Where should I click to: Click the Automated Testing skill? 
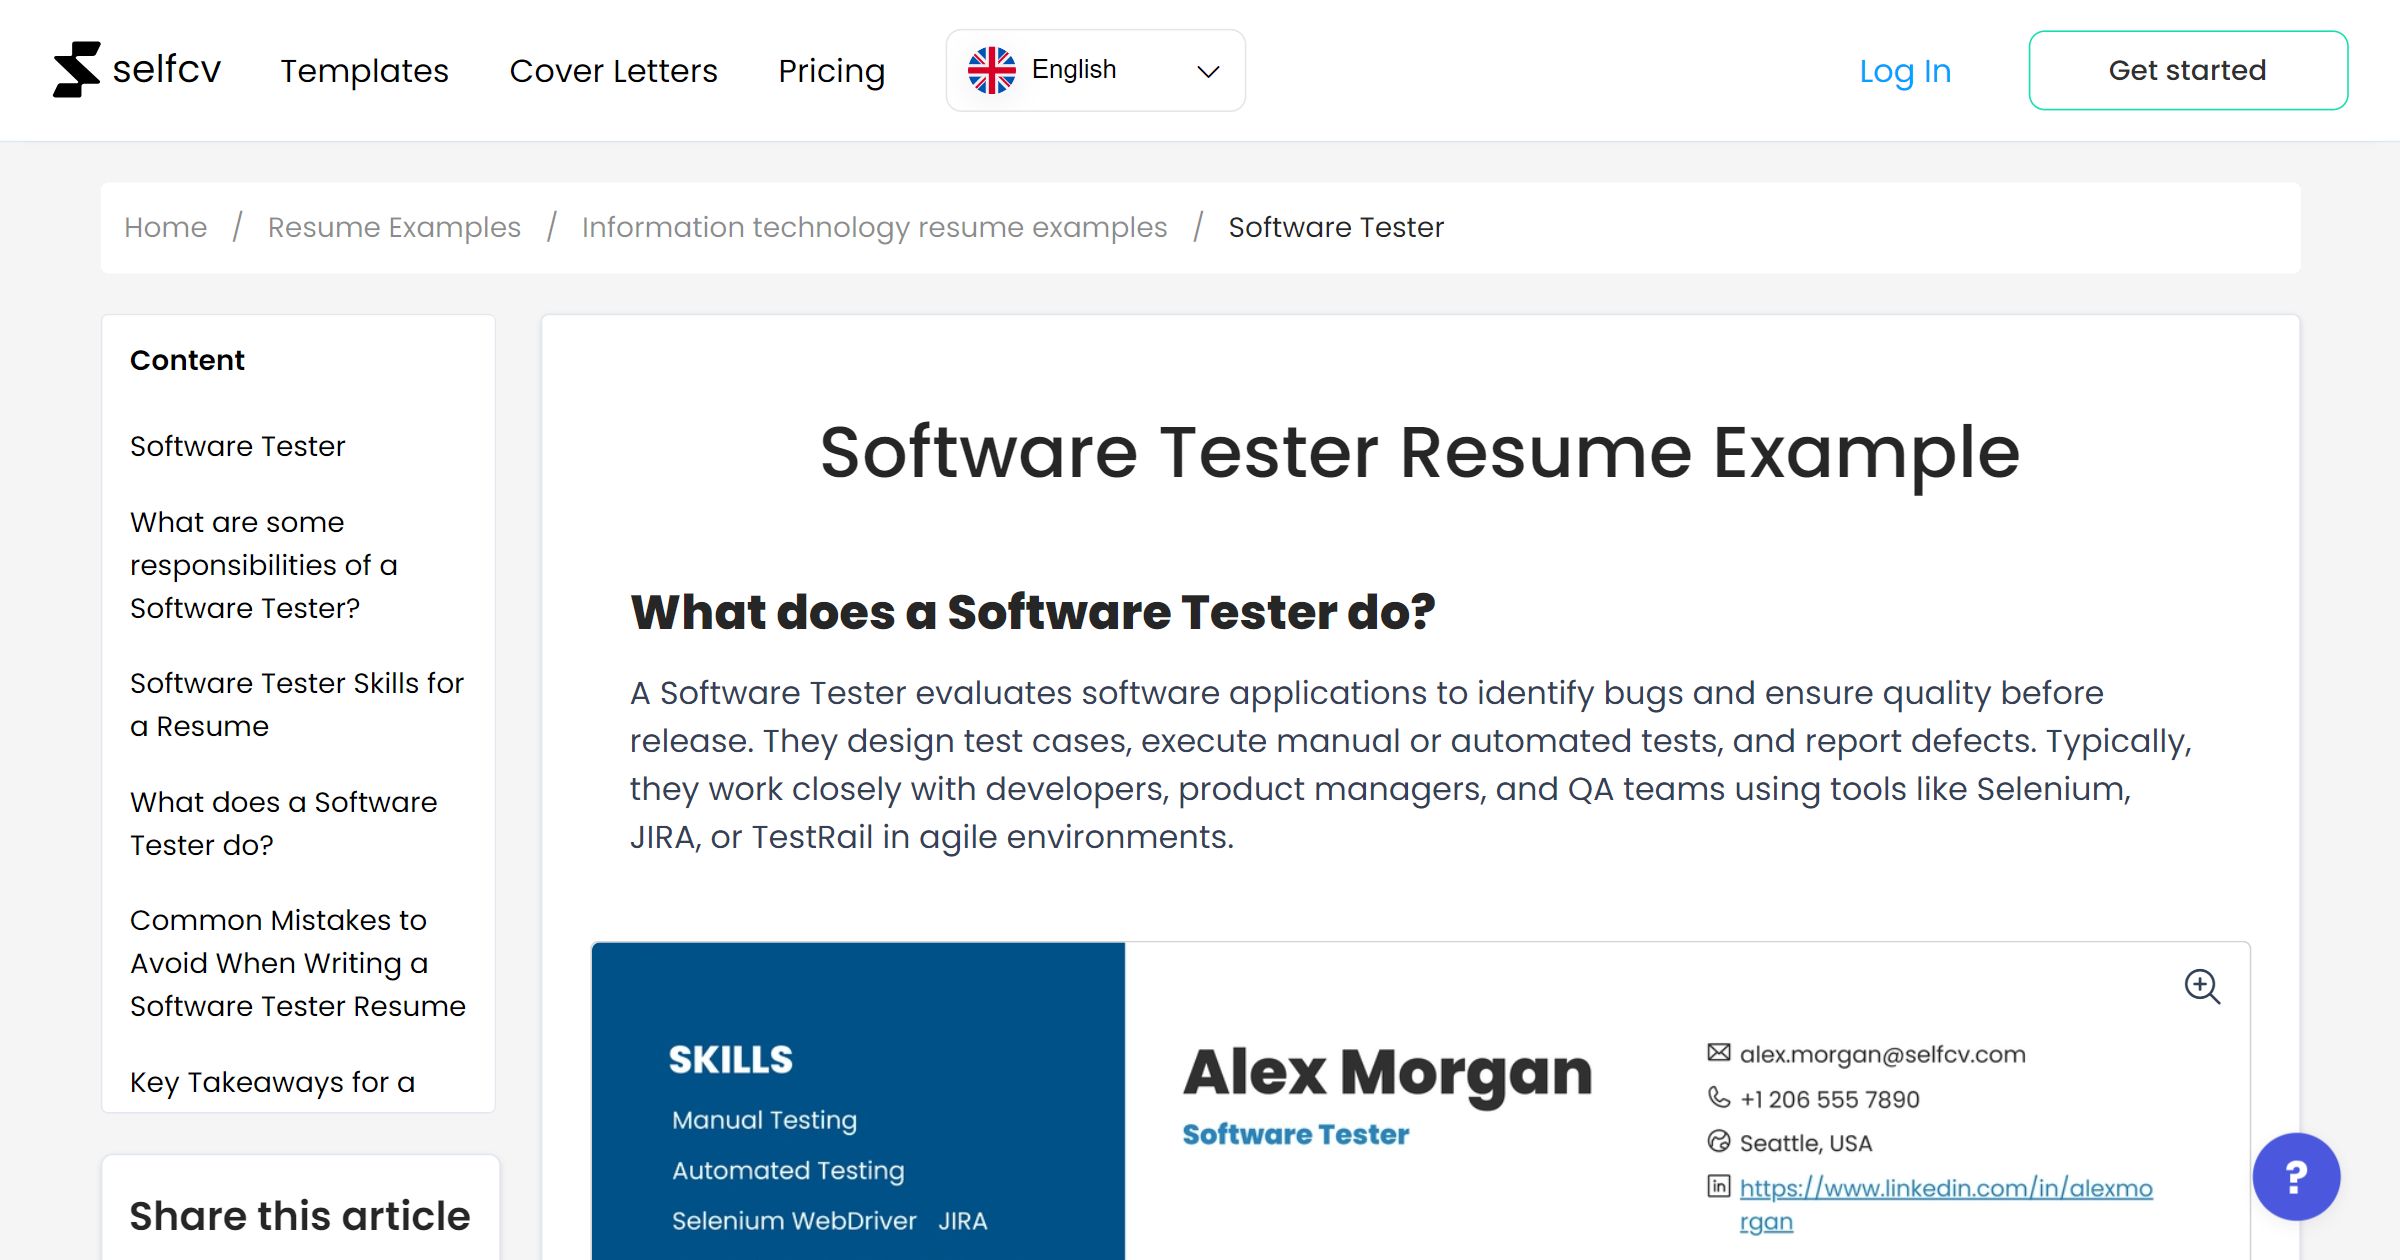tap(788, 1170)
